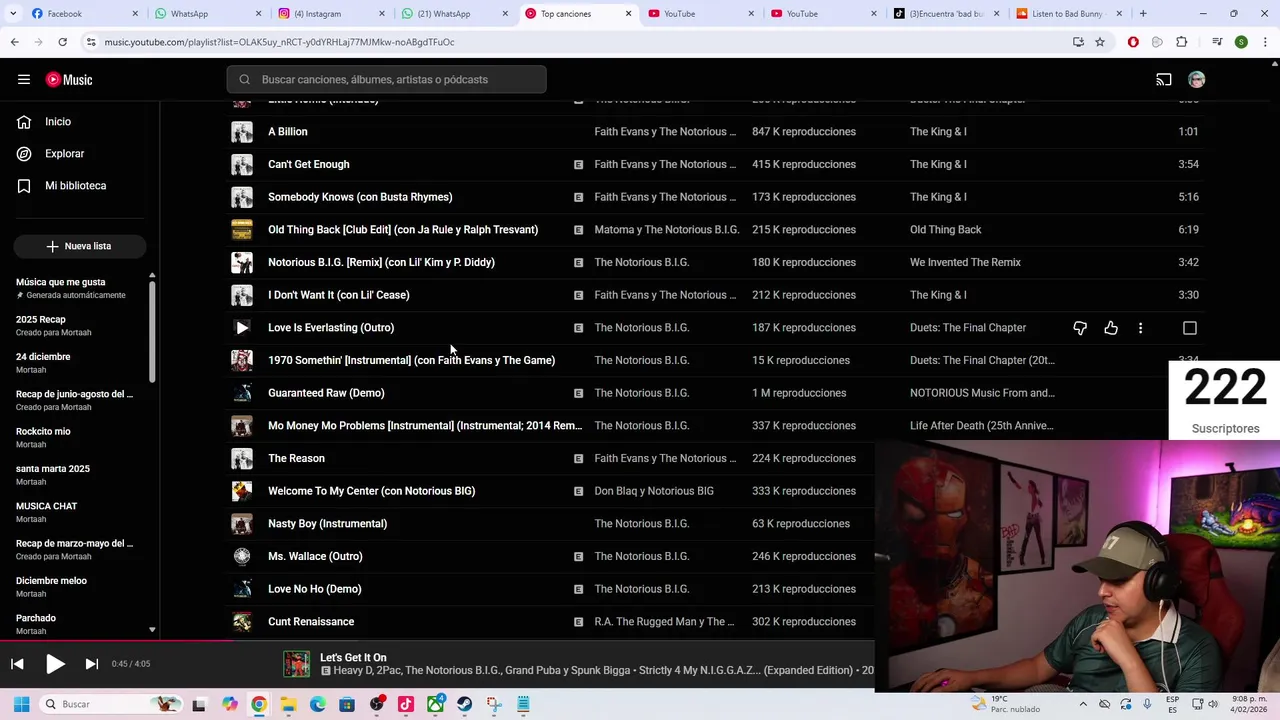The width and height of the screenshot is (1280, 720).
Task: Tick the checkbox on the Love Is Everlasting row
Action: pos(1190,328)
